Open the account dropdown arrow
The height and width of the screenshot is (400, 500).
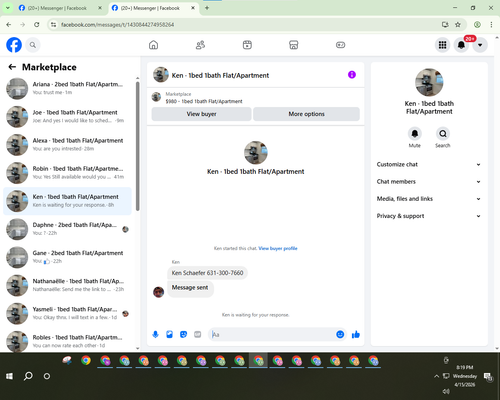coord(480,45)
